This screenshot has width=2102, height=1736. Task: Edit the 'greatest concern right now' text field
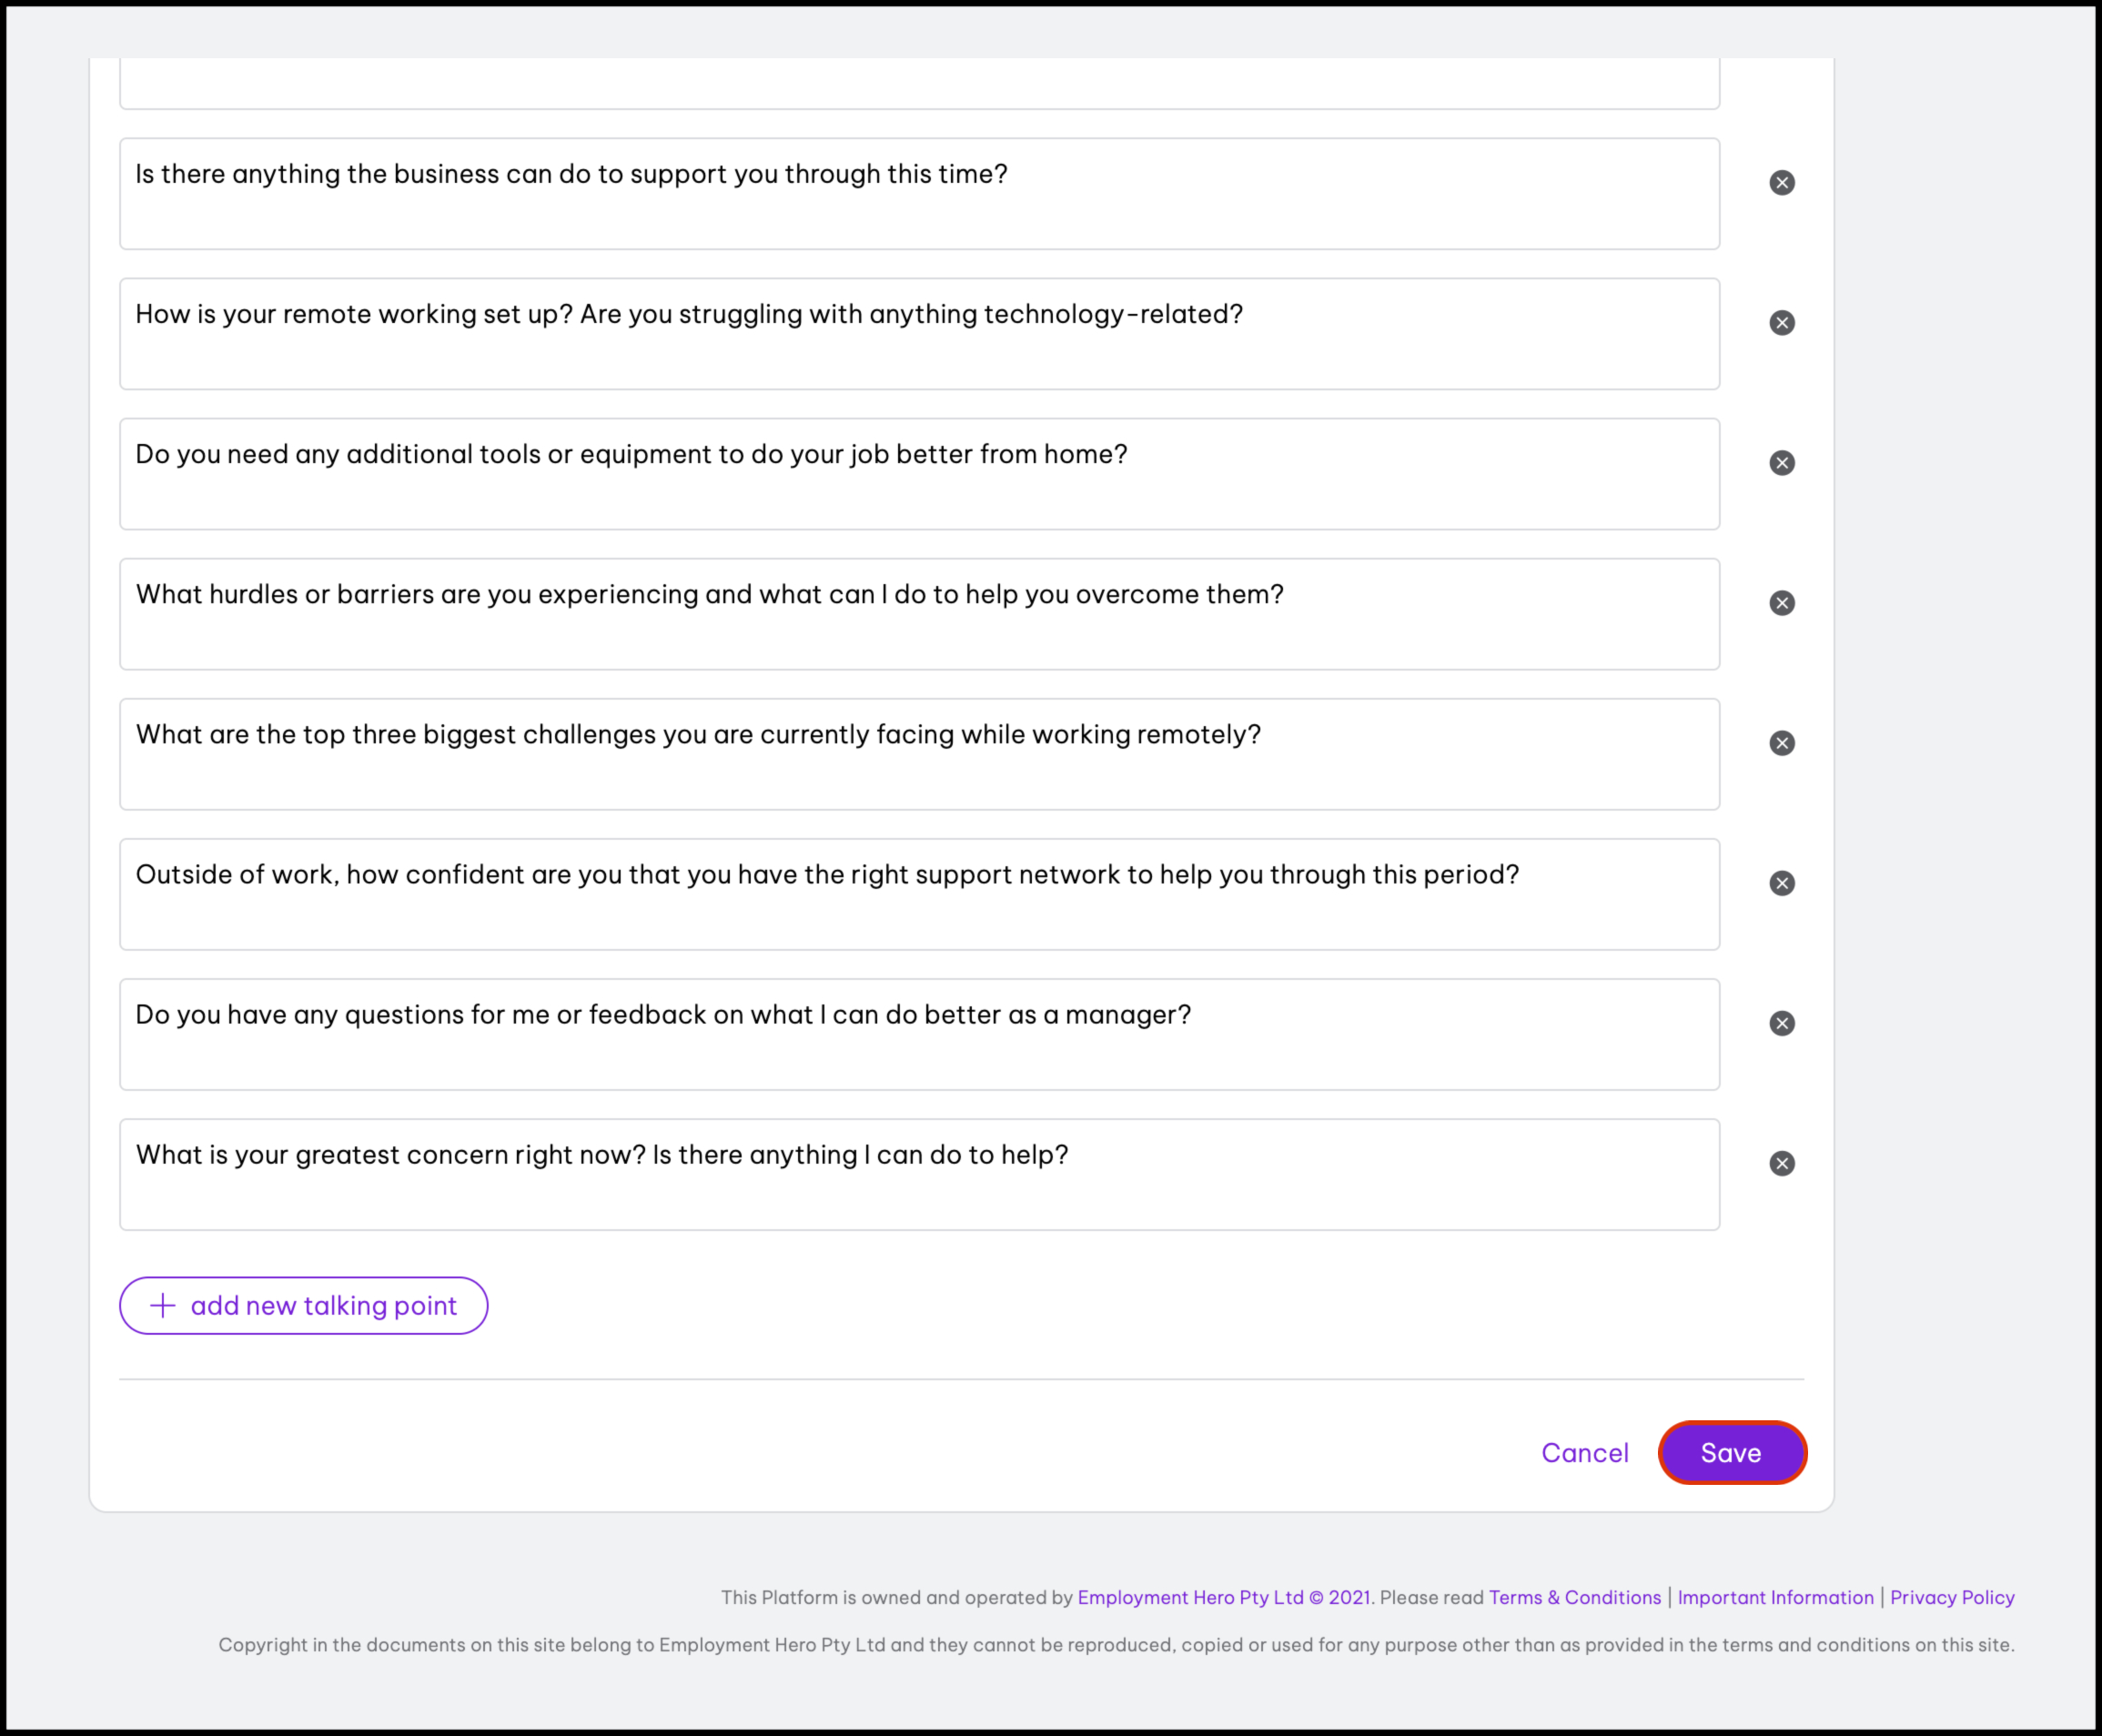[918, 1174]
